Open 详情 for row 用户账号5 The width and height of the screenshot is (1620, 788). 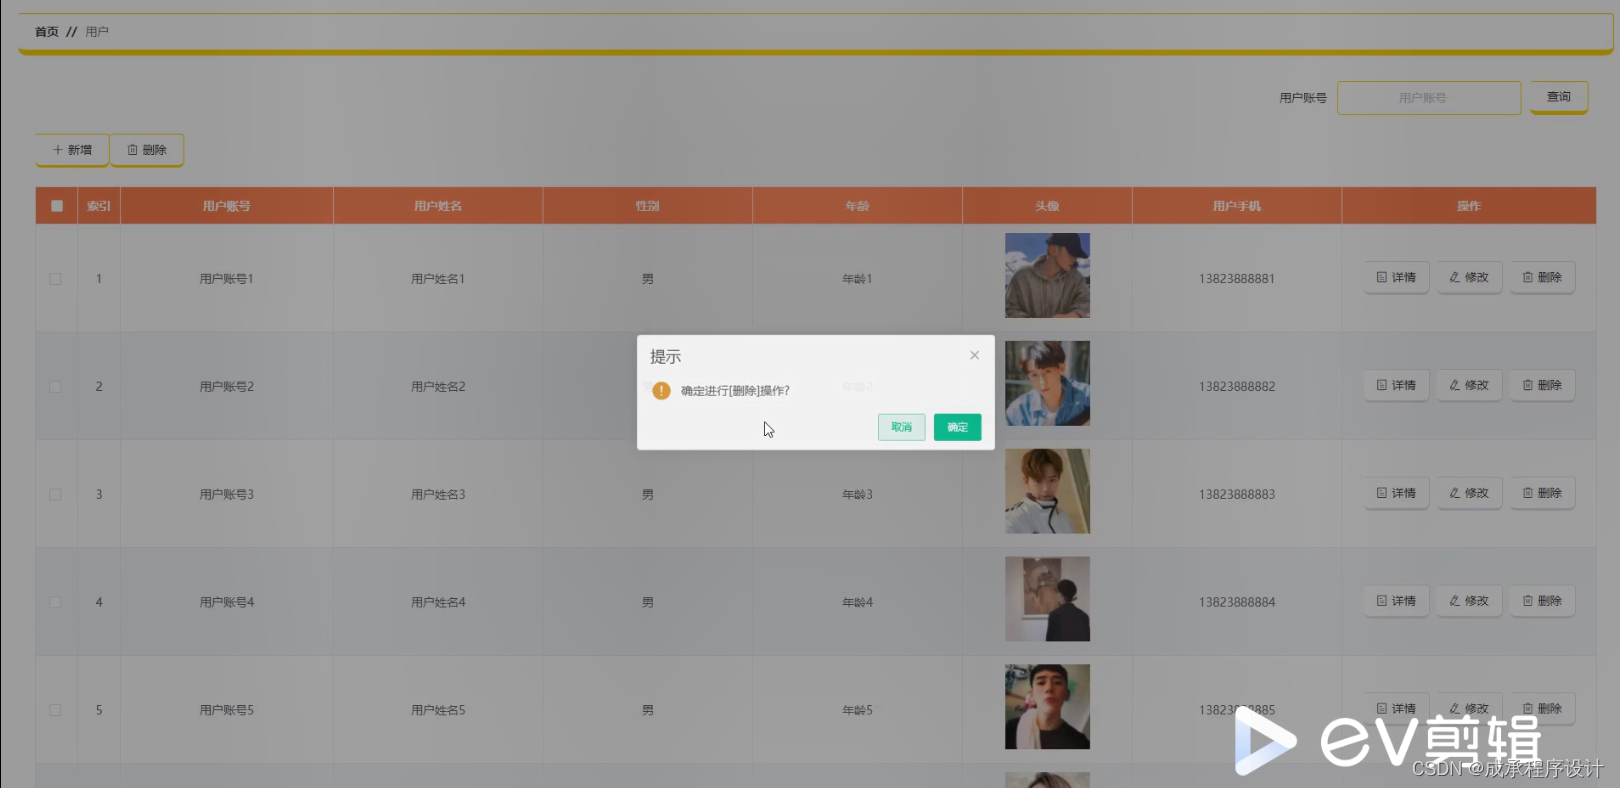pos(1396,708)
